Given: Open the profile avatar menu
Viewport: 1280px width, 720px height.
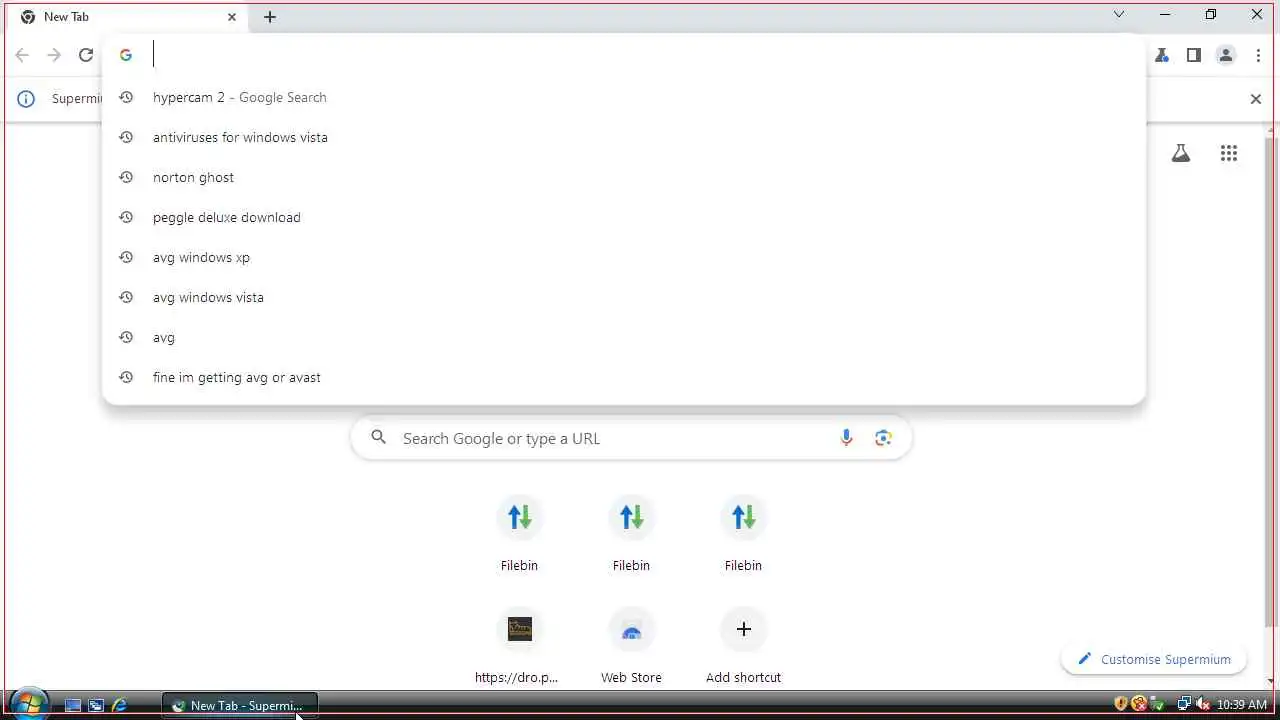Looking at the screenshot, I should [x=1226, y=55].
